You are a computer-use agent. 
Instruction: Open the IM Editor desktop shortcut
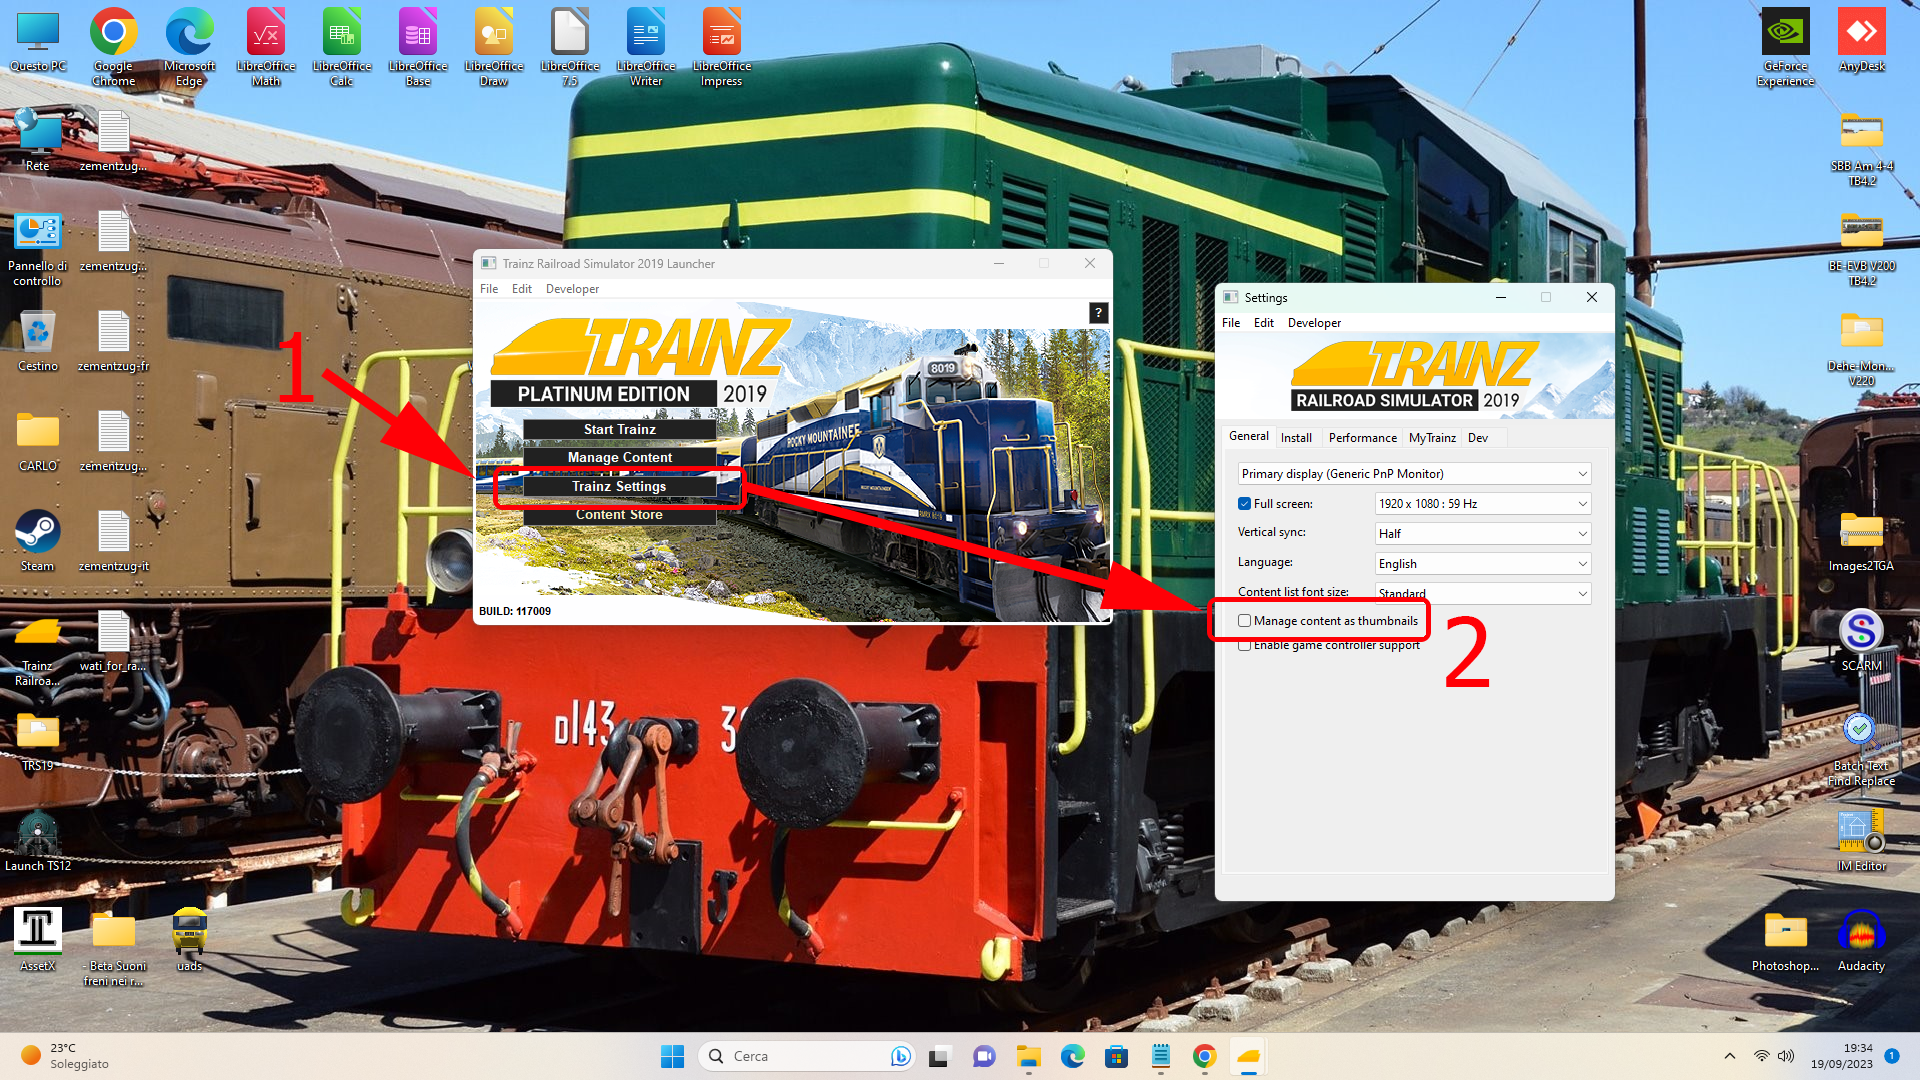[x=1861, y=841]
